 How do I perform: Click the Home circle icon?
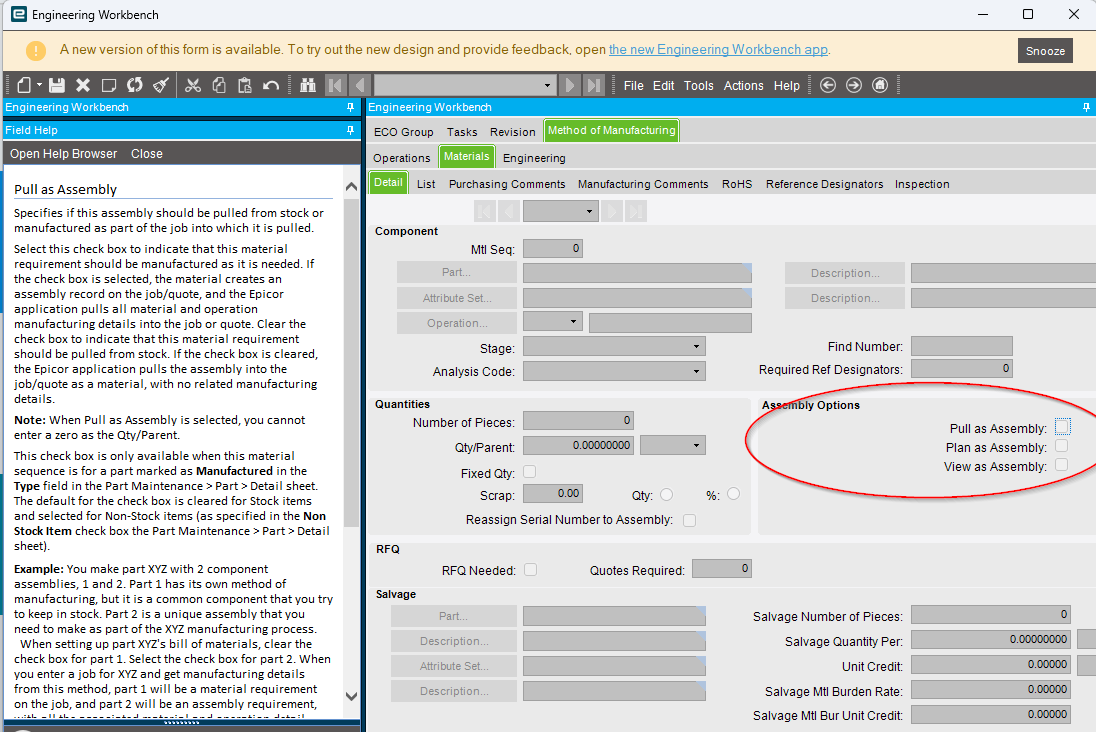(x=880, y=85)
